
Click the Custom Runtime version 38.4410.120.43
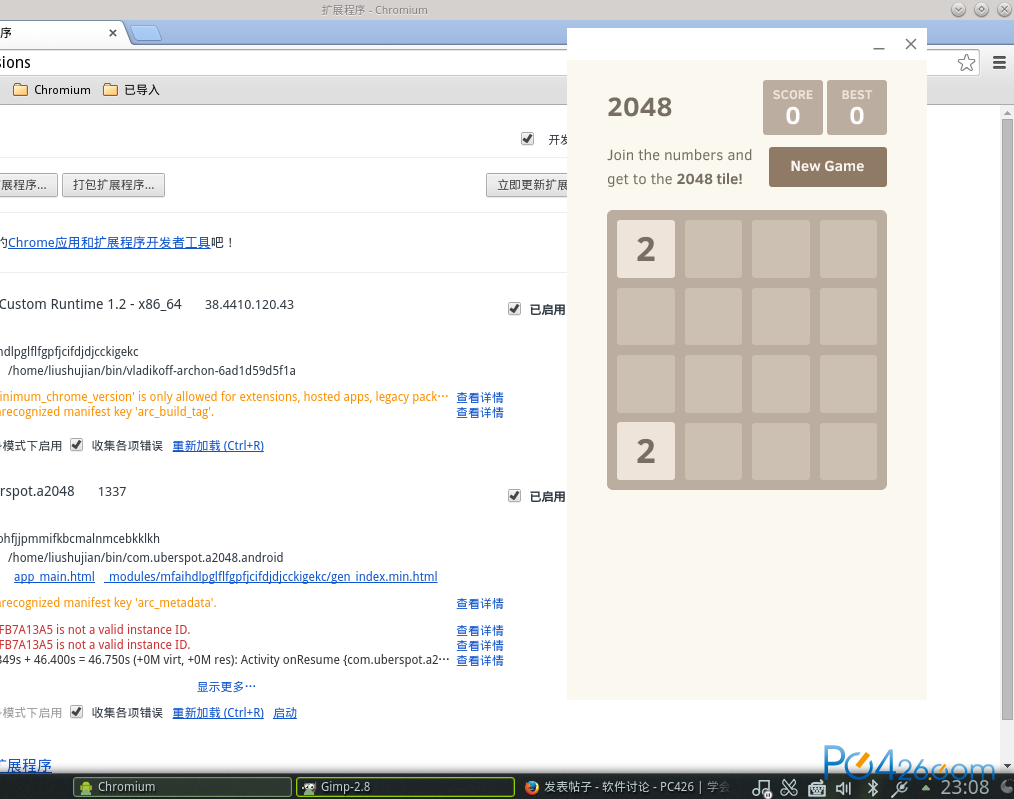[x=249, y=304]
